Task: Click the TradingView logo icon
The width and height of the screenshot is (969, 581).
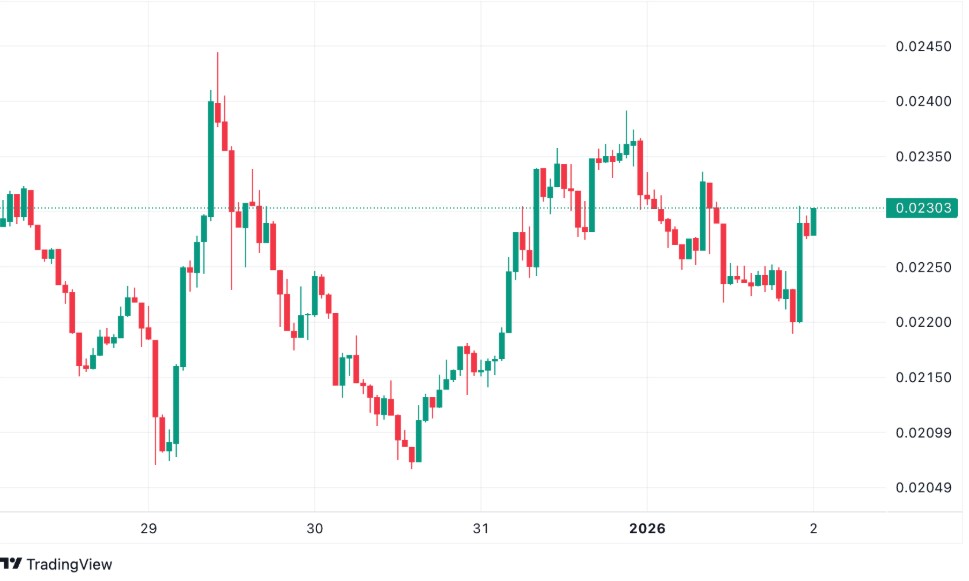Action: click(x=11, y=564)
